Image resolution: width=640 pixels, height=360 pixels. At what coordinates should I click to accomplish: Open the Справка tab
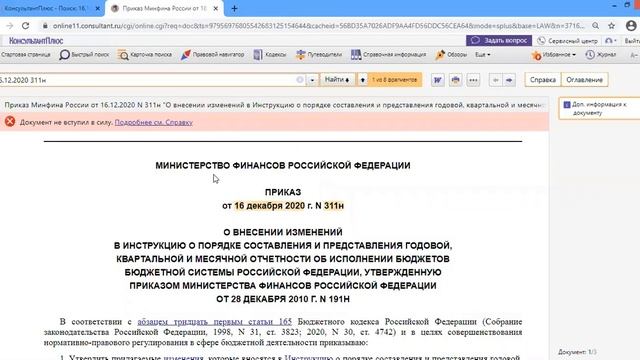click(543, 80)
